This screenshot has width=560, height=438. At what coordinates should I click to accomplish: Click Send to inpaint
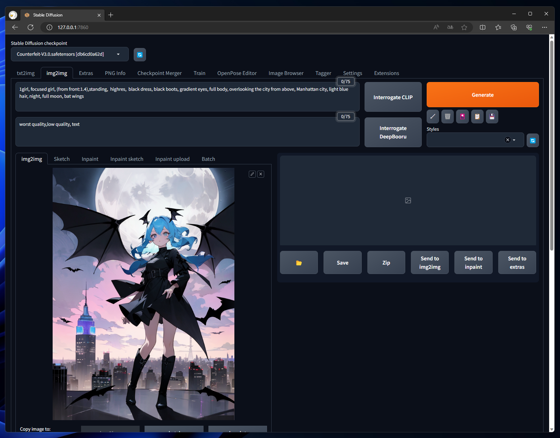click(x=473, y=263)
